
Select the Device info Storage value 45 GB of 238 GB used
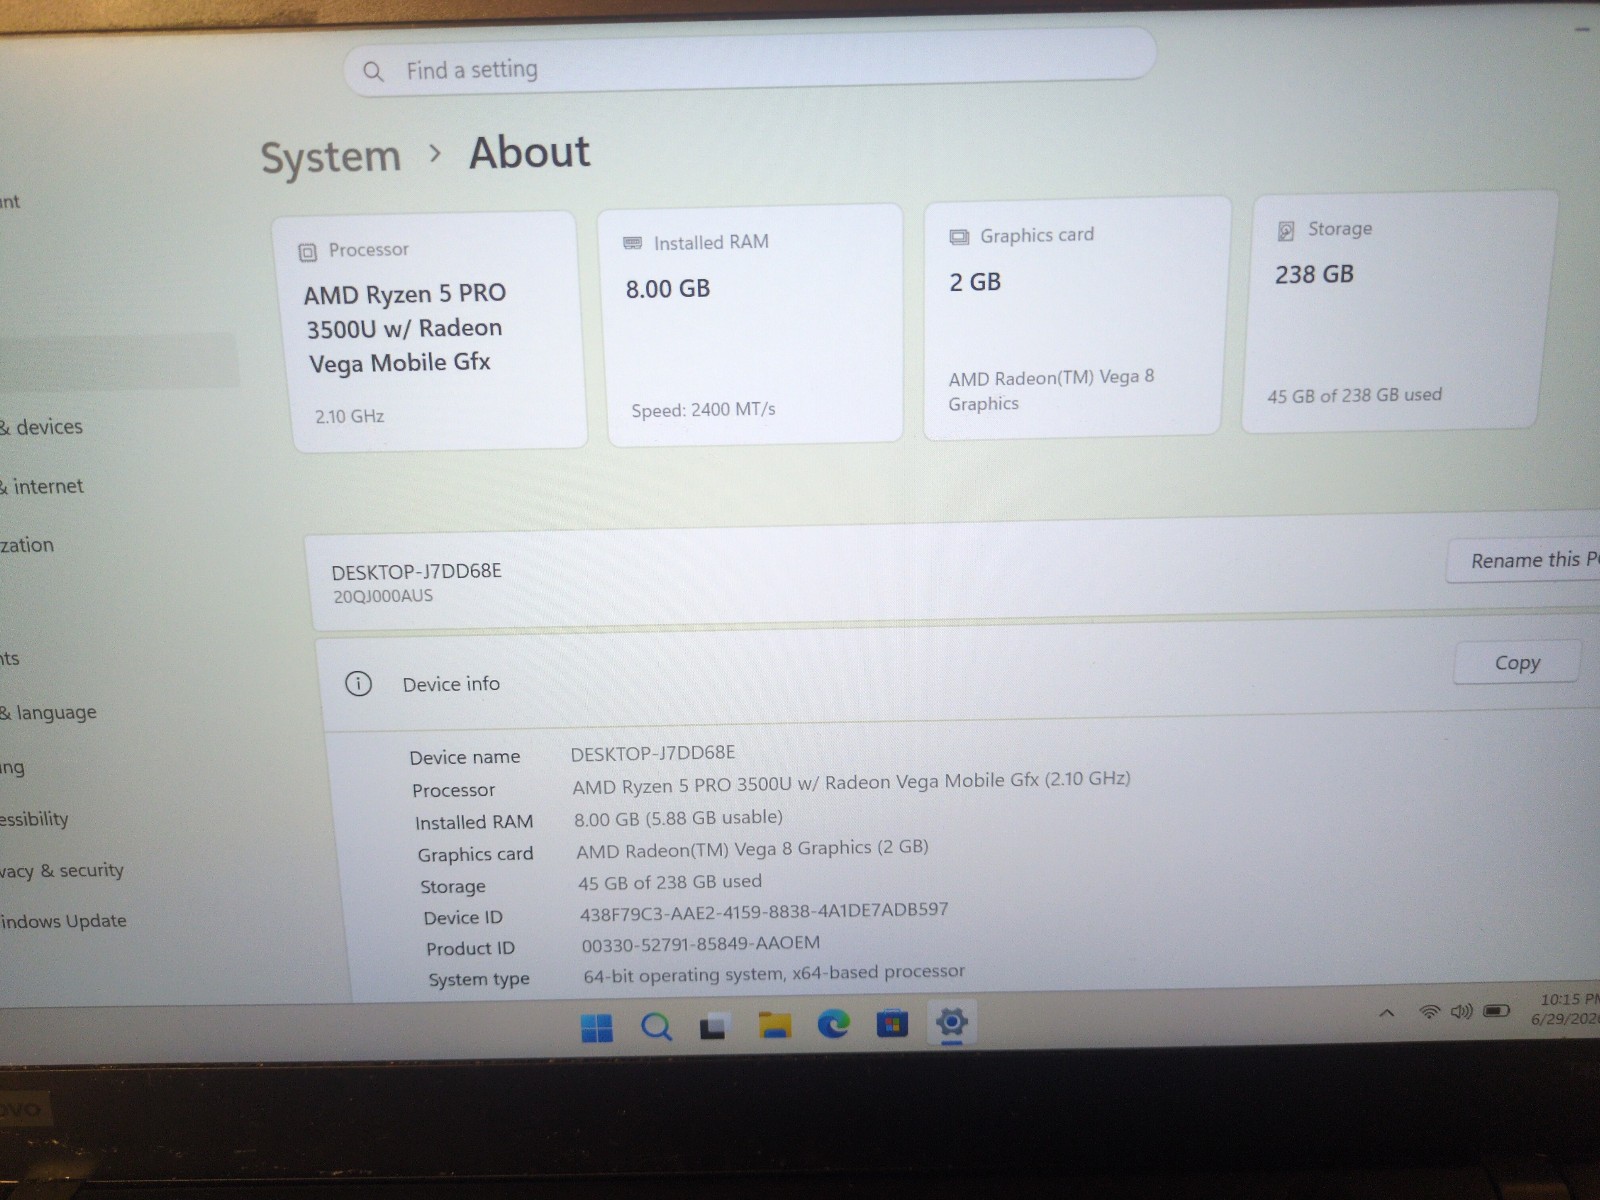pyautogui.click(x=670, y=882)
